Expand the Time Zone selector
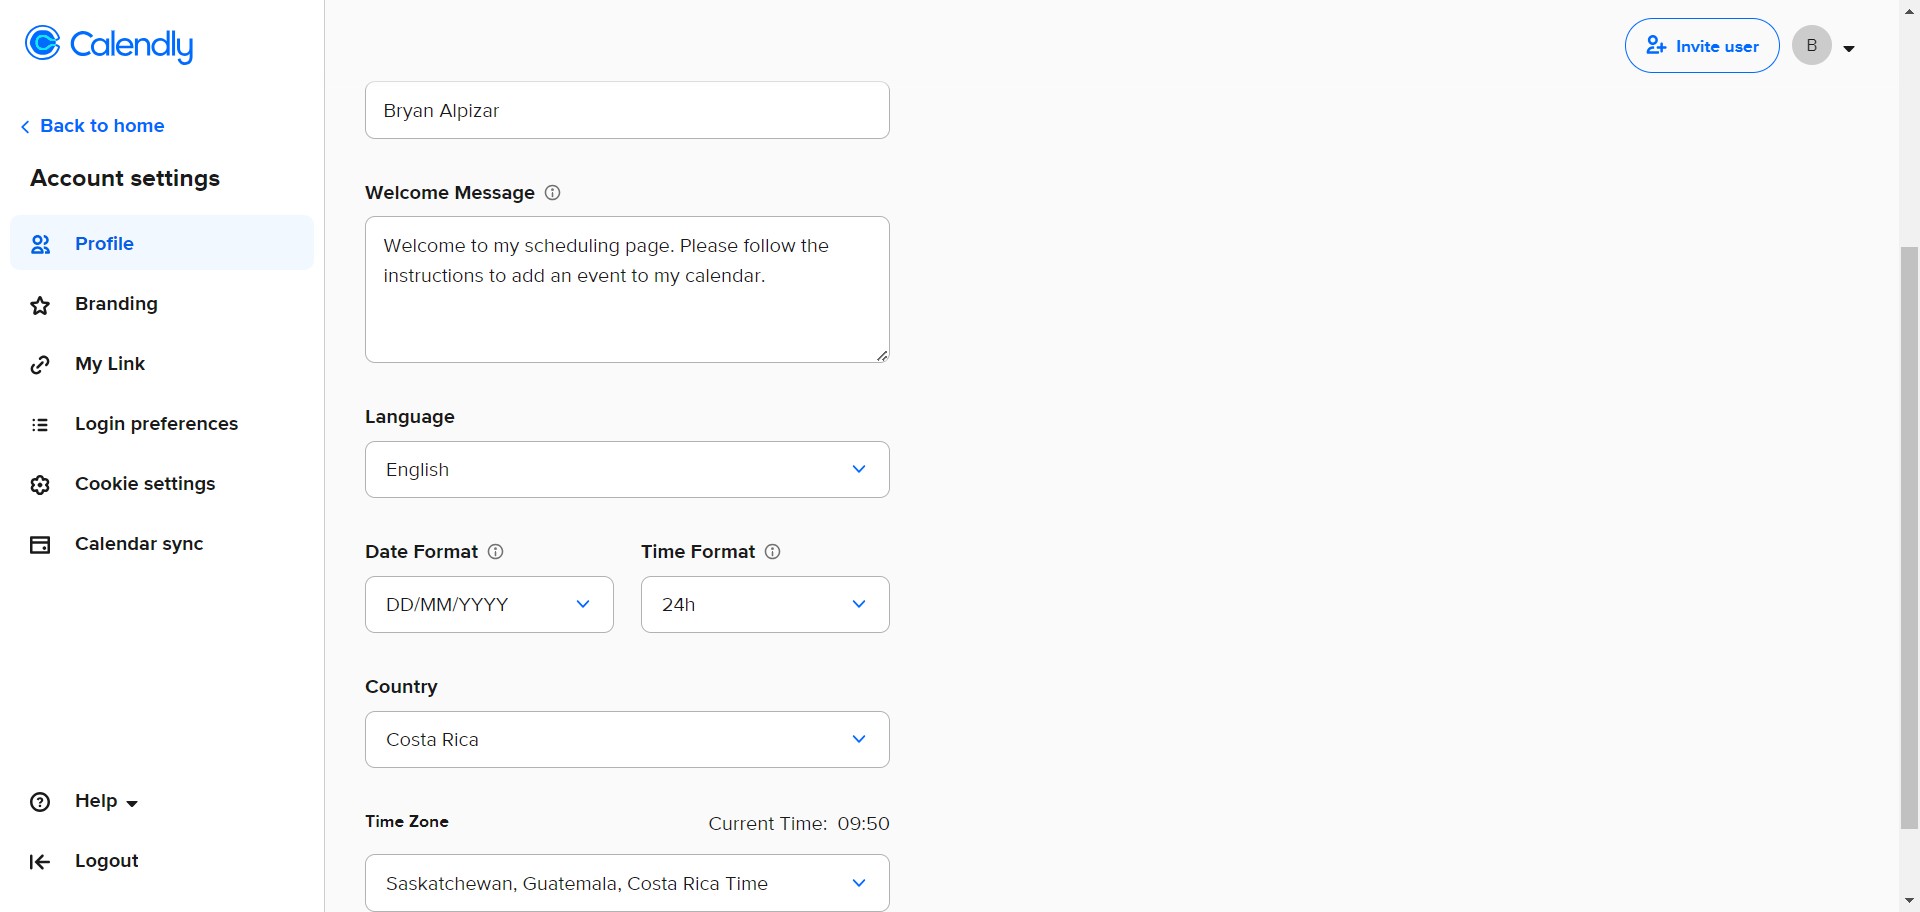 (x=627, y=883)
